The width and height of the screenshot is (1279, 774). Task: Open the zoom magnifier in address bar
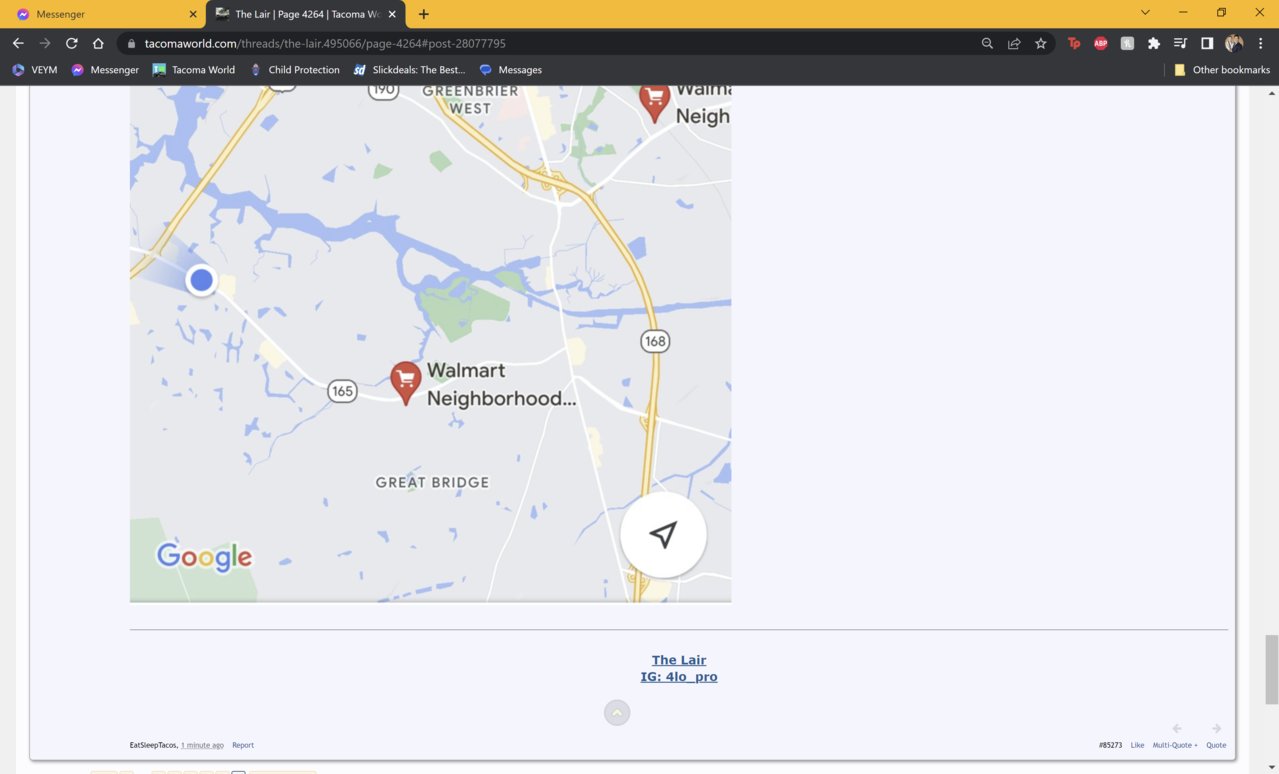coord(987,43)
